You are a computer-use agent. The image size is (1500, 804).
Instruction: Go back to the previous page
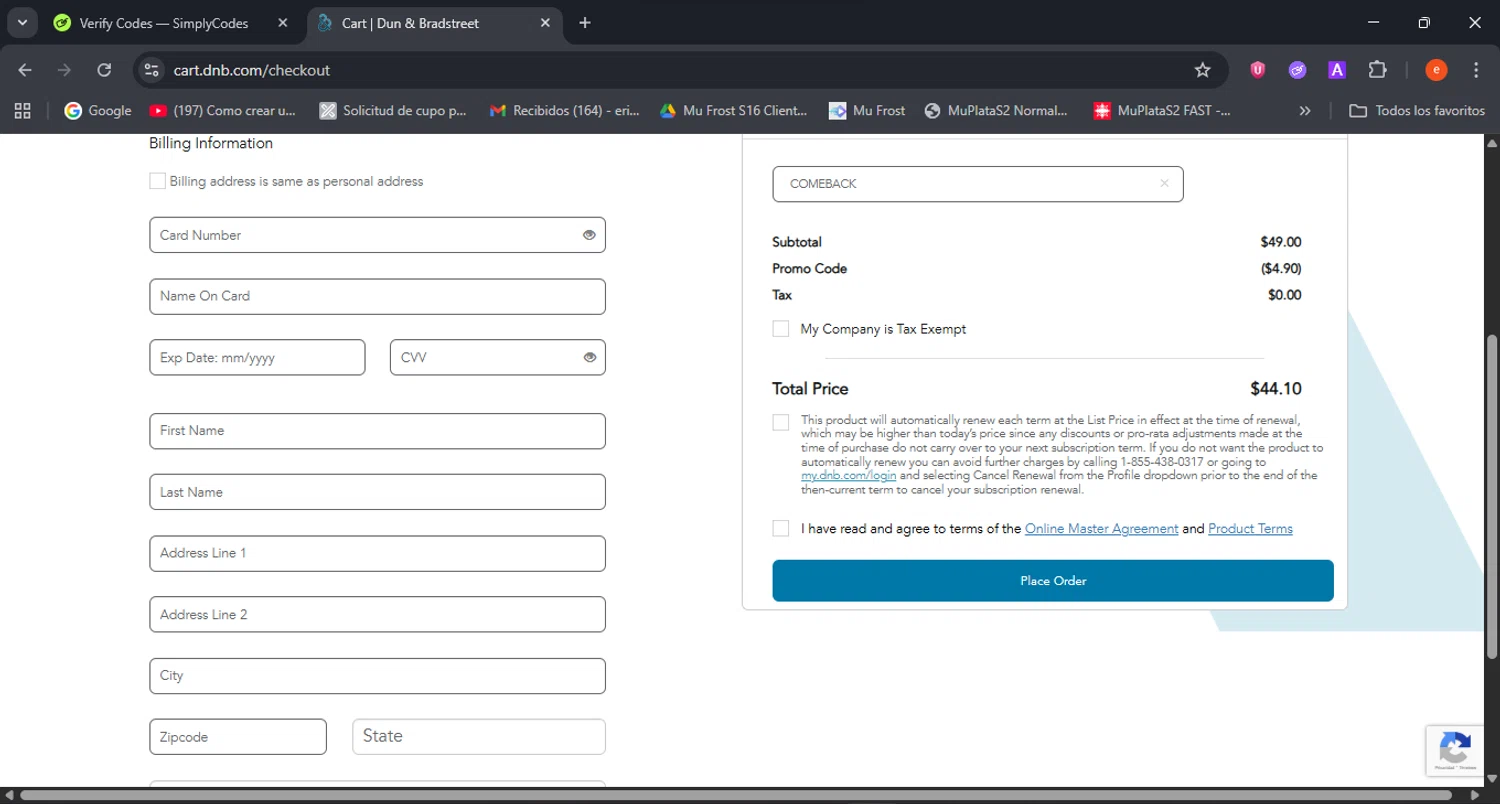(25, 70)
